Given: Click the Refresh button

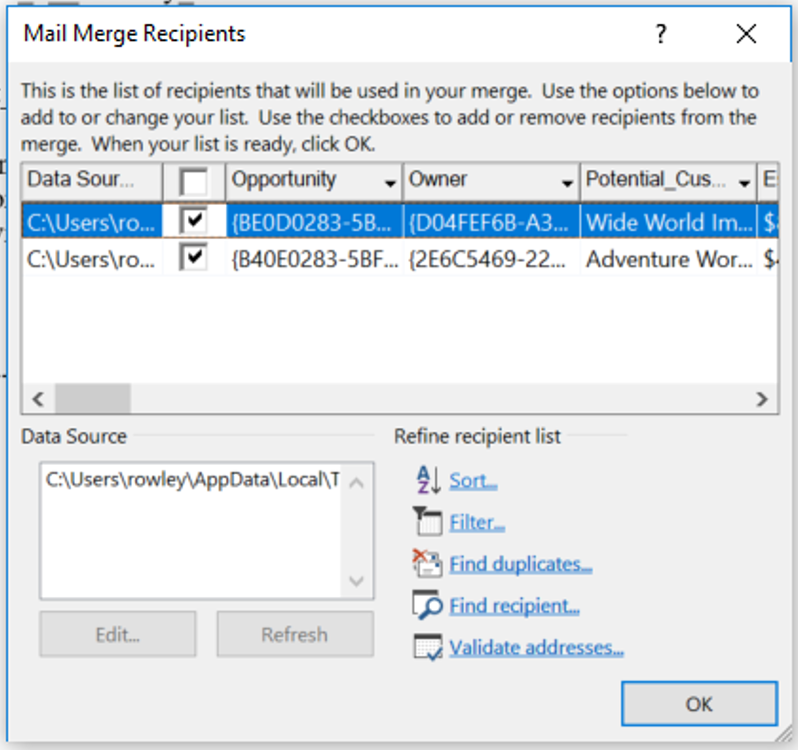Looking at the screenshot, I should pos(295,634).
